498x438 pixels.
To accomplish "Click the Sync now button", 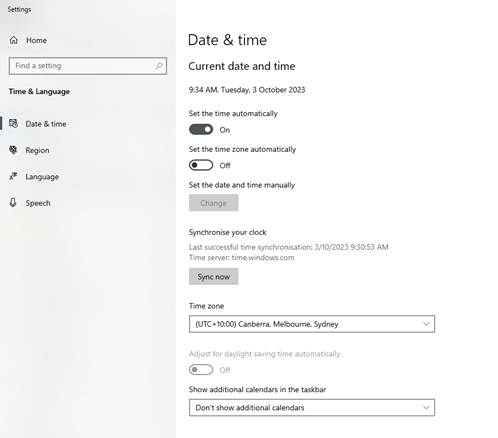I will coord(214,277).
